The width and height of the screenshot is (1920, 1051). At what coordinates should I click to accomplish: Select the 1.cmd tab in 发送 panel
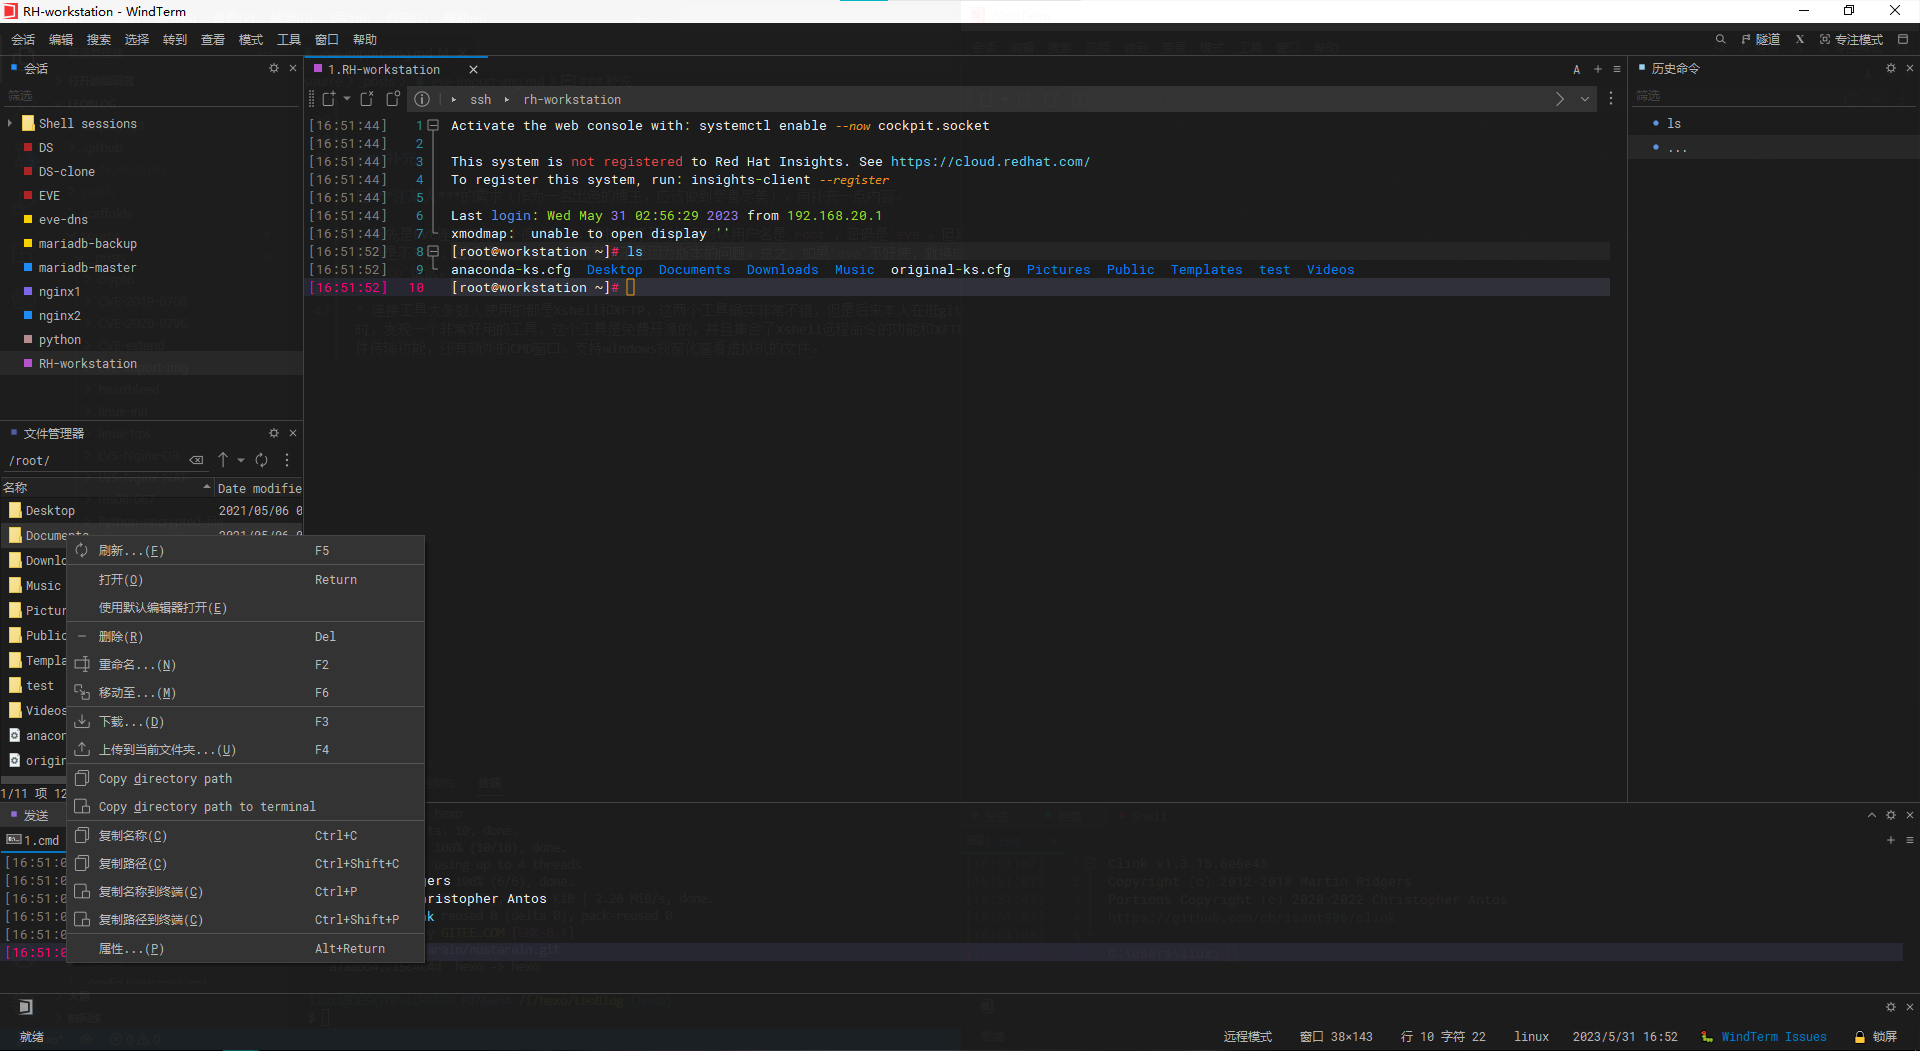[33, 840]
